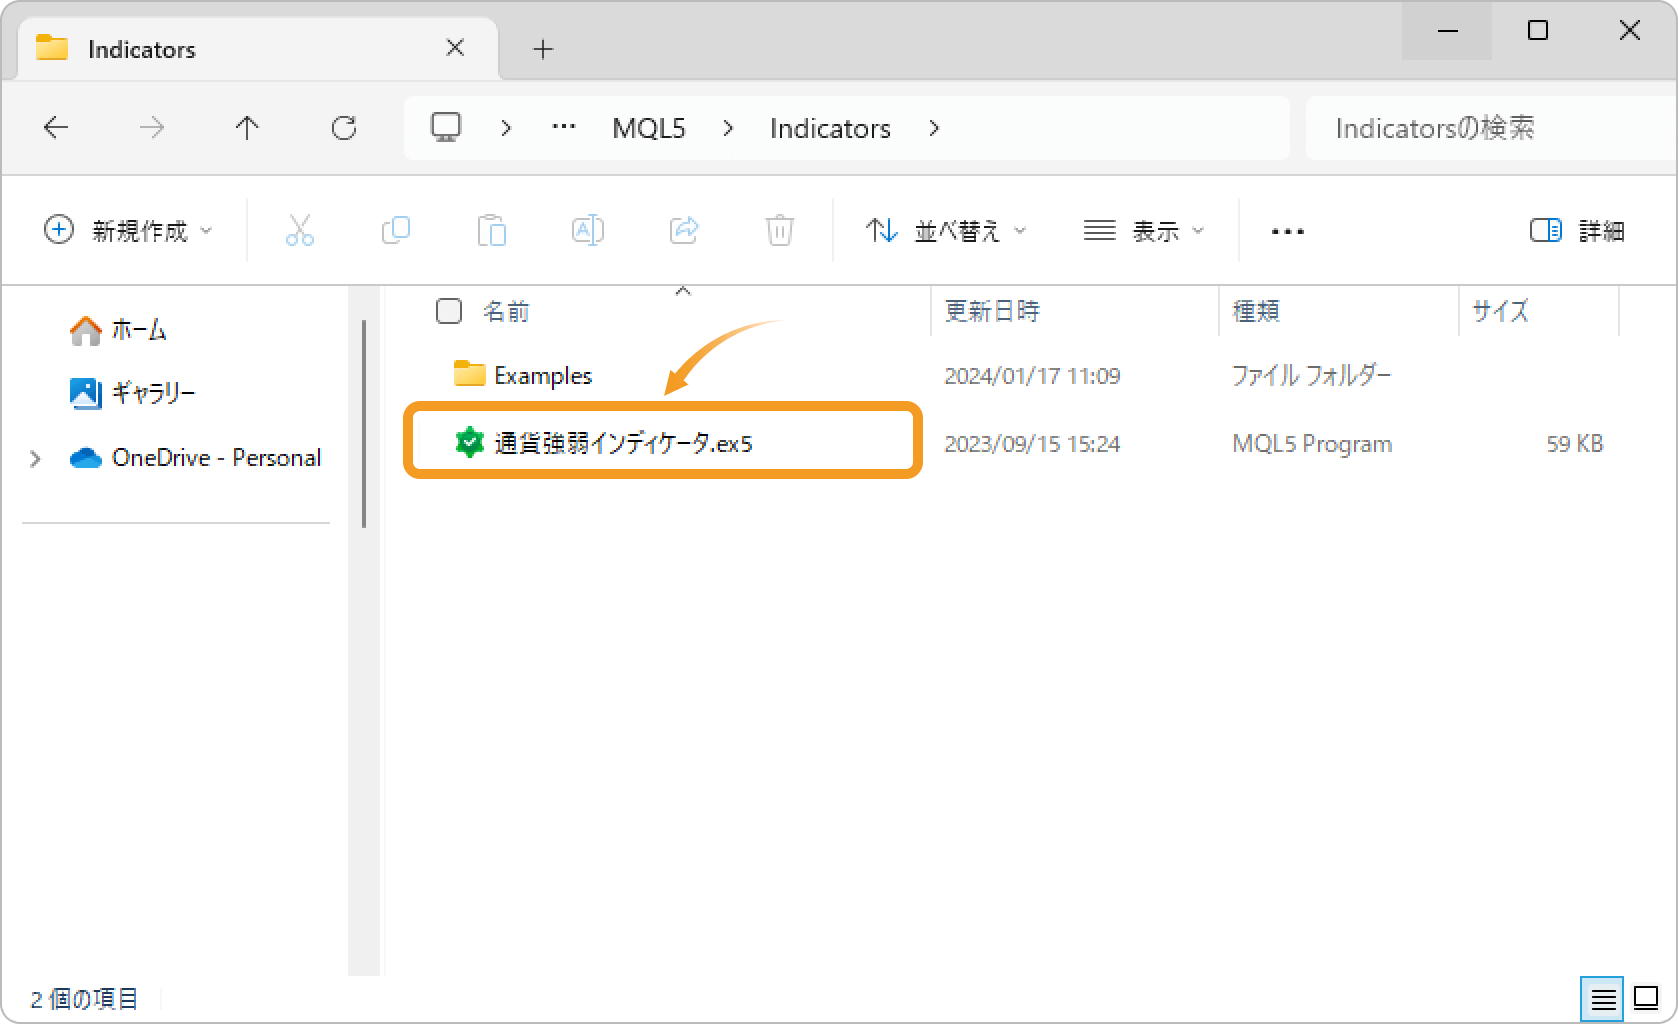Expand the OneDrive - Personal tree node

tap(36, 459)
